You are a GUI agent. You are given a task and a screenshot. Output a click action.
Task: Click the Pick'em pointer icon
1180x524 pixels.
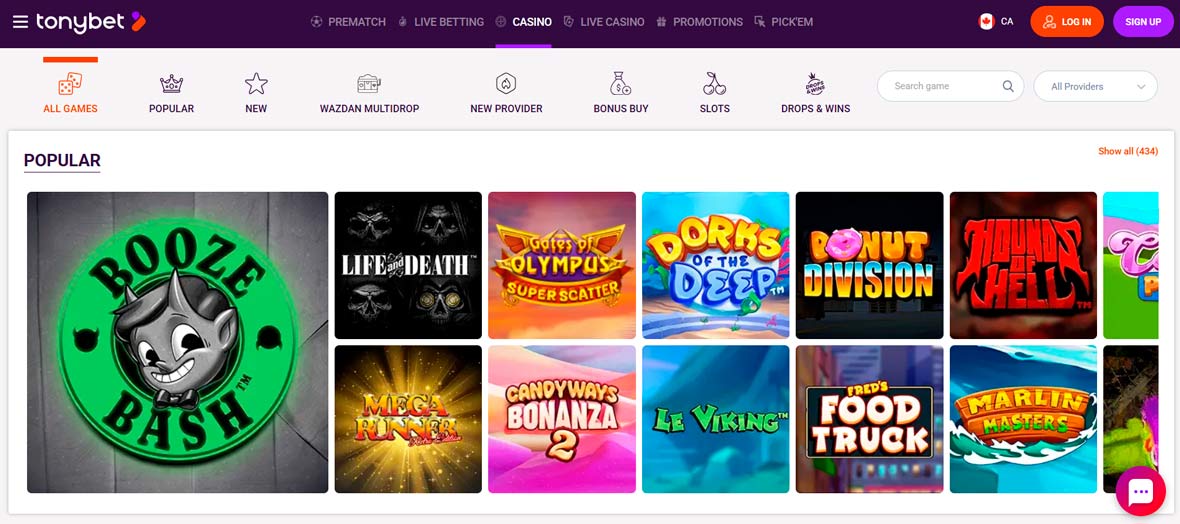759,22
